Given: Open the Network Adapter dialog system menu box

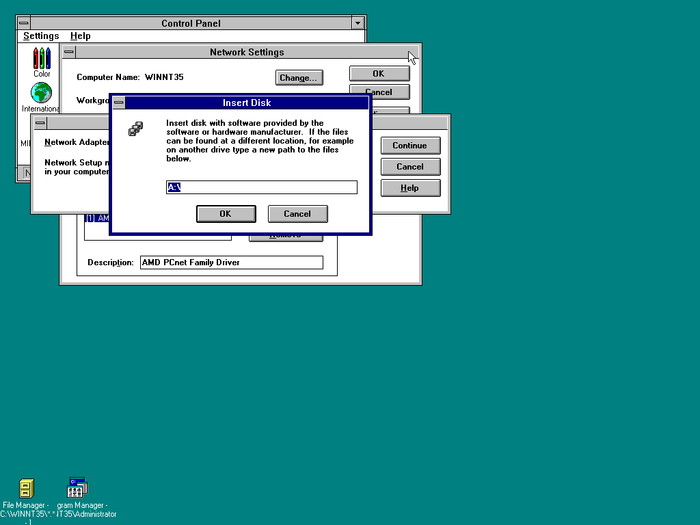Looking at the screenshot, I should pyautogui.click(x=41, y=123).
